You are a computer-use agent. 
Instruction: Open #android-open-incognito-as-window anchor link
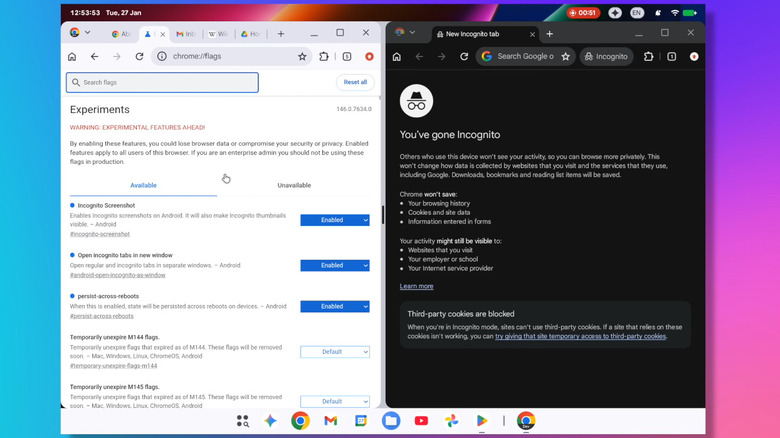tap(117, 275)
